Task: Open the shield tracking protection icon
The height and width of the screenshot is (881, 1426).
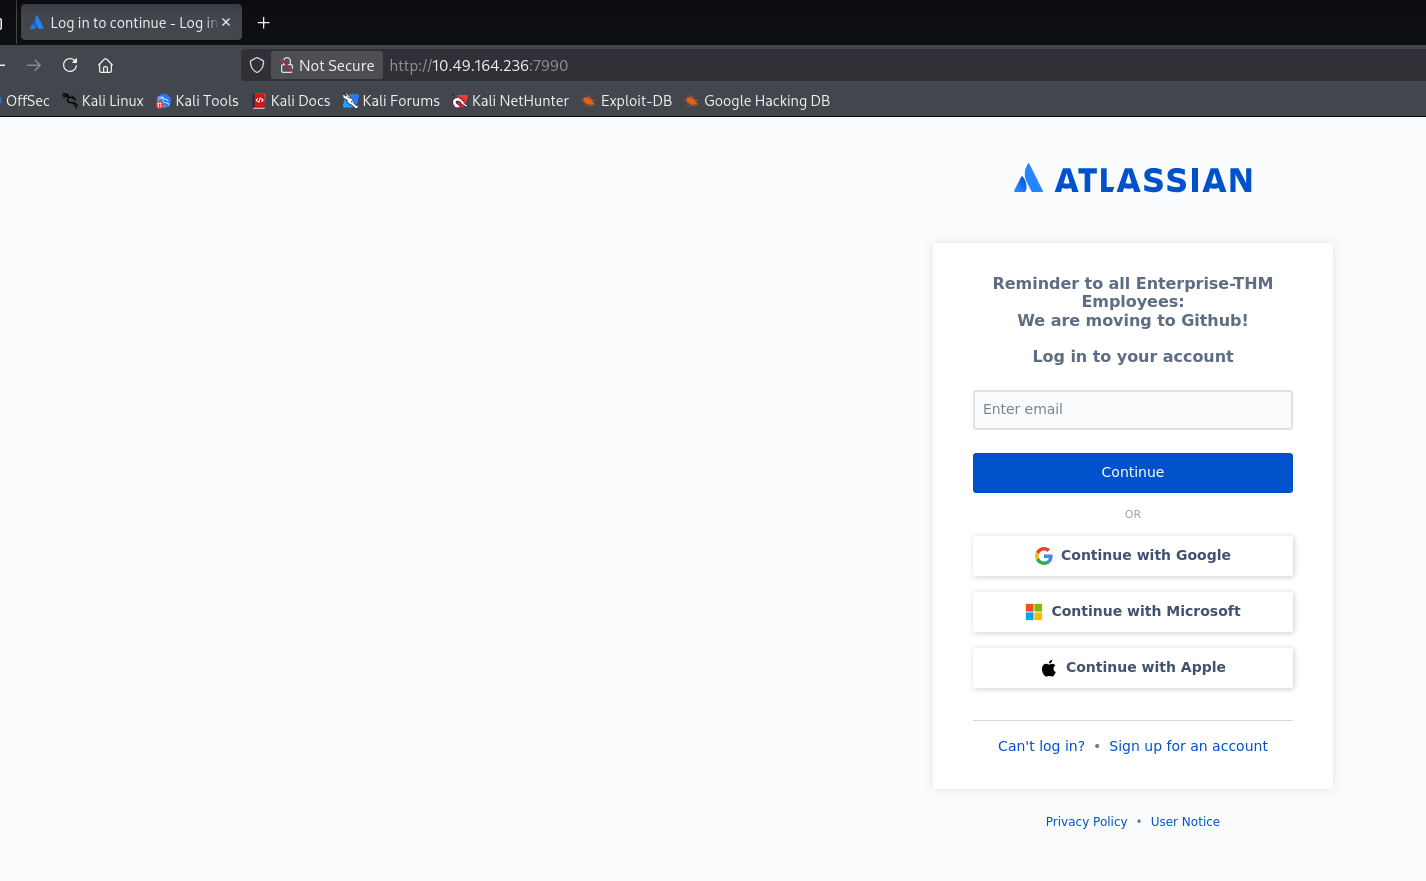Action: click(257, 65)
